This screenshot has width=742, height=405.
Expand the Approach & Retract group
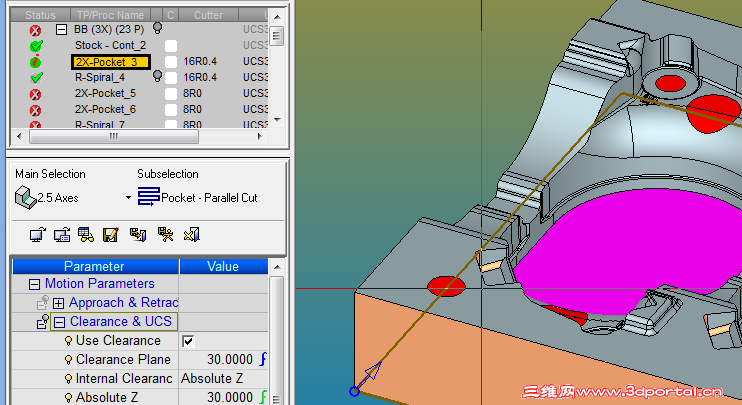tap(59, 303)
